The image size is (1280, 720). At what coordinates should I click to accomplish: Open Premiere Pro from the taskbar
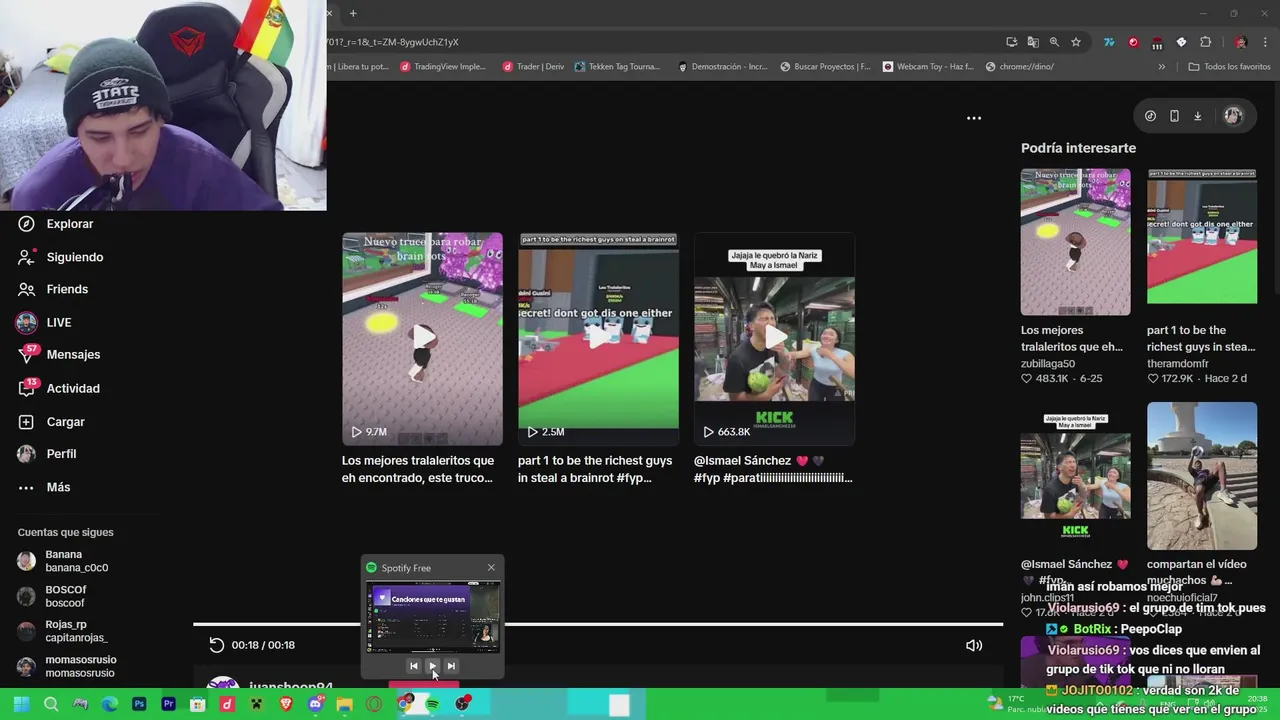point(168,704)
